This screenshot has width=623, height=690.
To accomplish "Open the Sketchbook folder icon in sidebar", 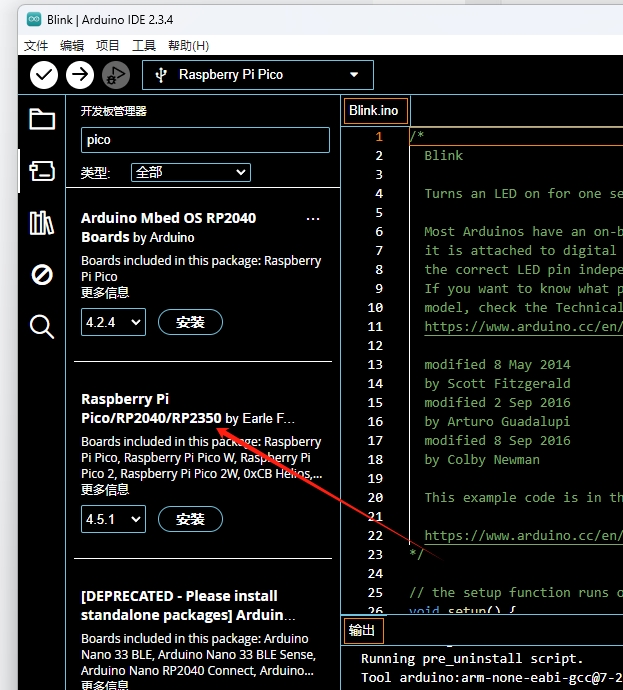I will 42,119.
